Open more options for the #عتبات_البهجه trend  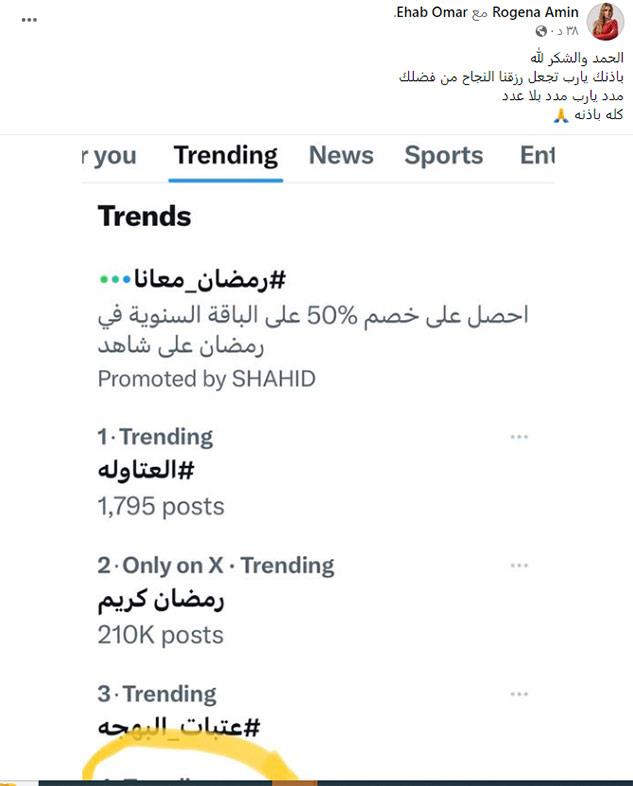(518, 694)
